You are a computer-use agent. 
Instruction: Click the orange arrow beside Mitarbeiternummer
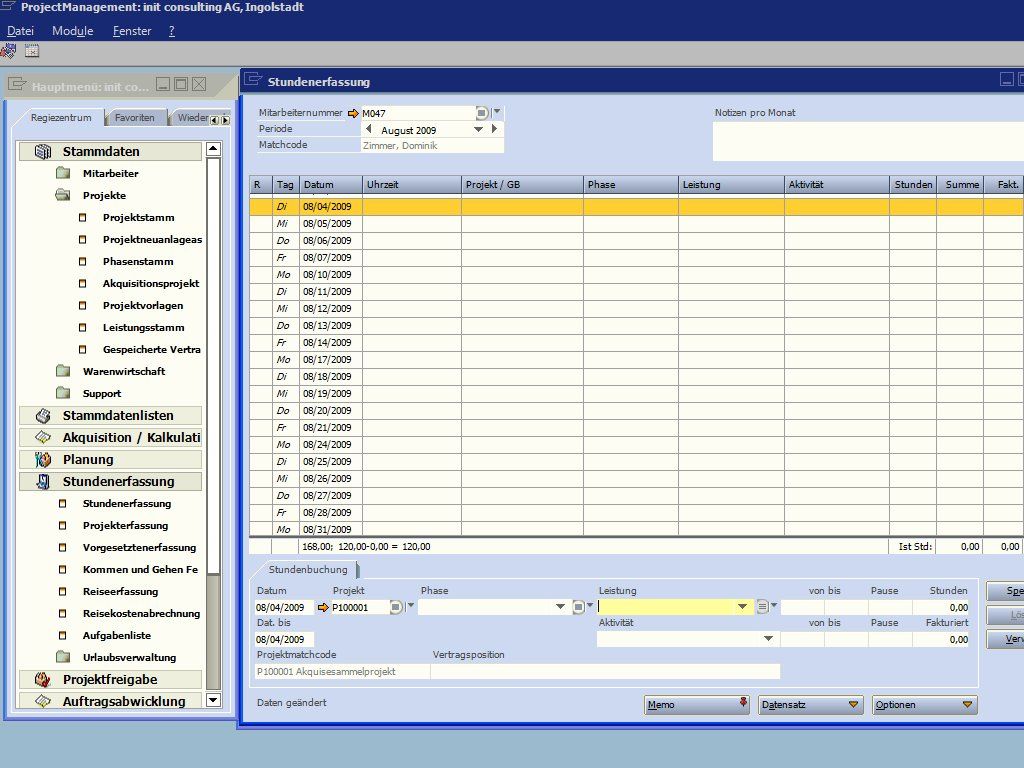point(353,114)
